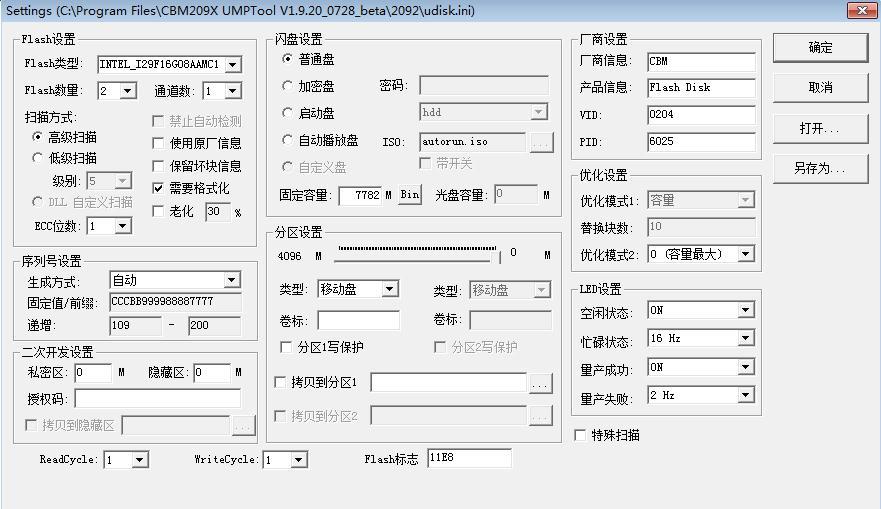881x509 pixels.
Task: Click the partition size slider track
Action: 418,249
